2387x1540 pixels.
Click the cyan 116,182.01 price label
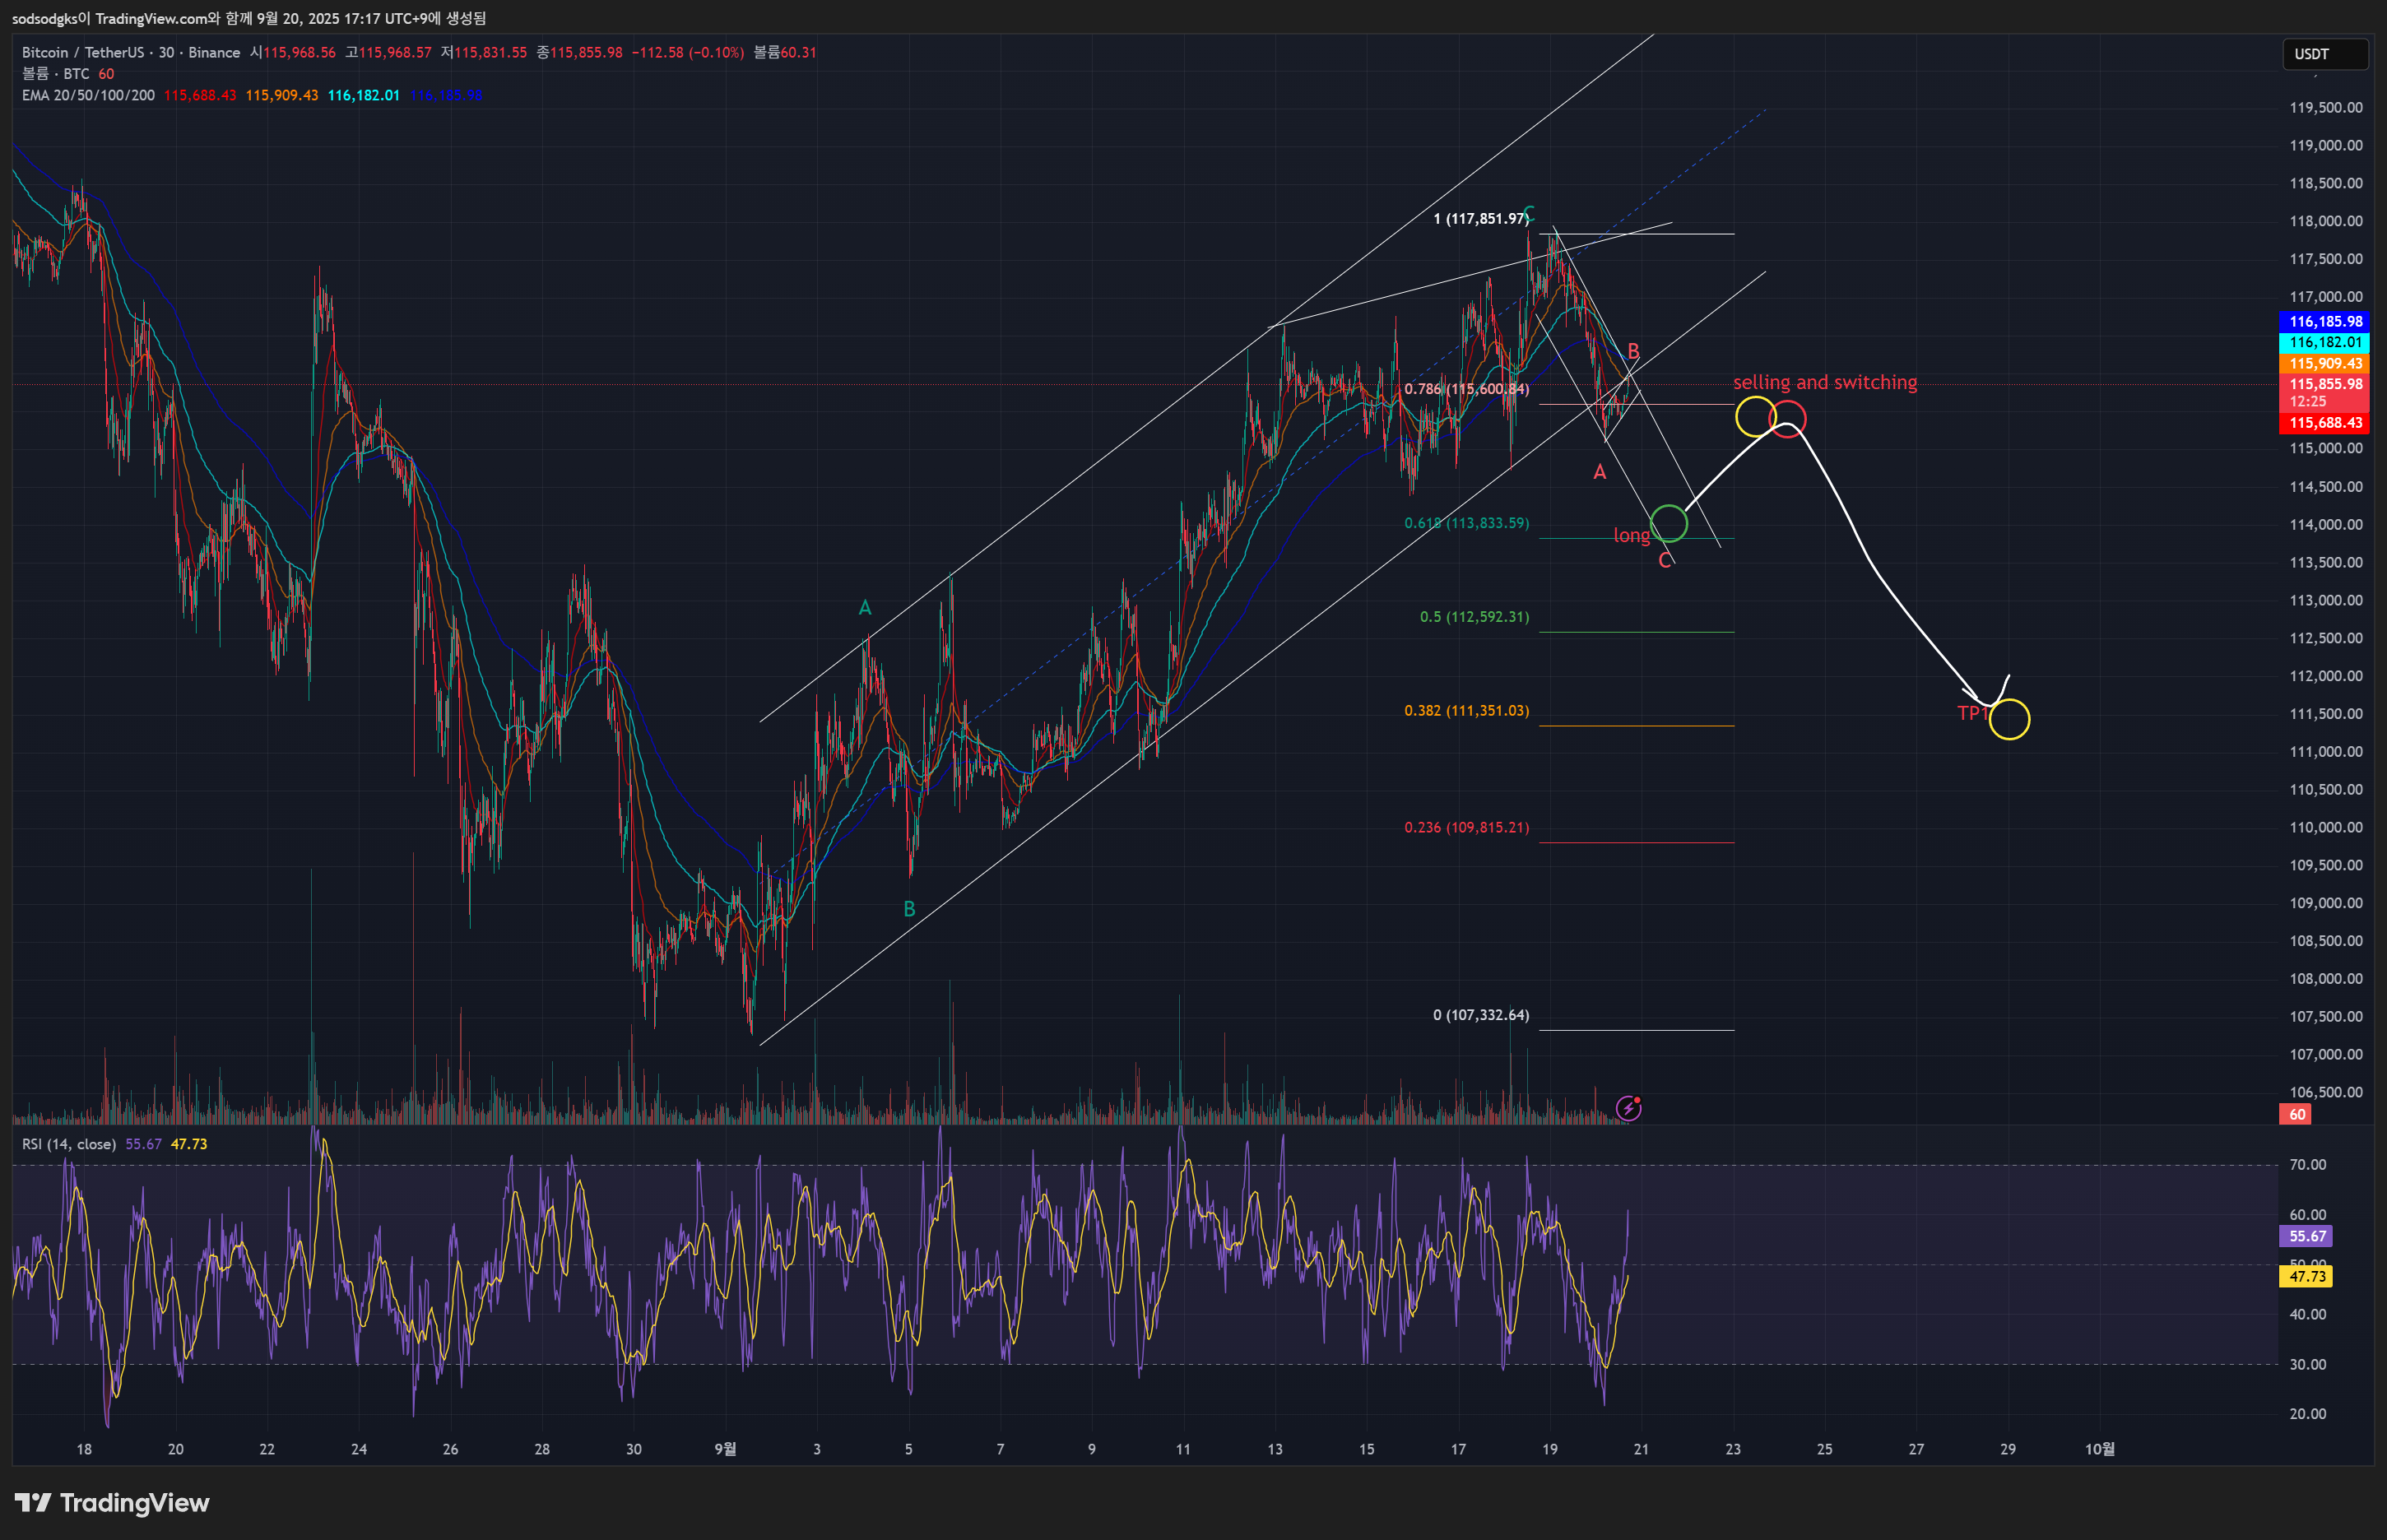point(2324,342)
